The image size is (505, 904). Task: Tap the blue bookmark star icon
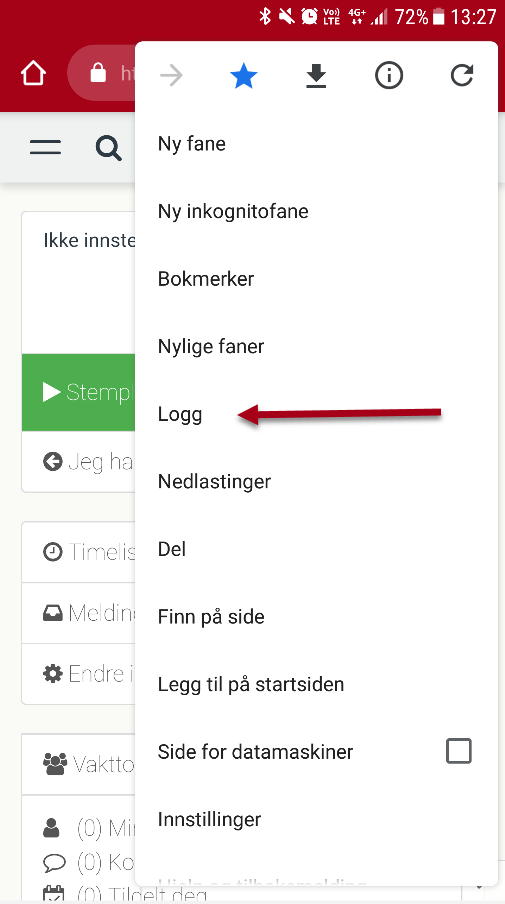tap(243, 76)
